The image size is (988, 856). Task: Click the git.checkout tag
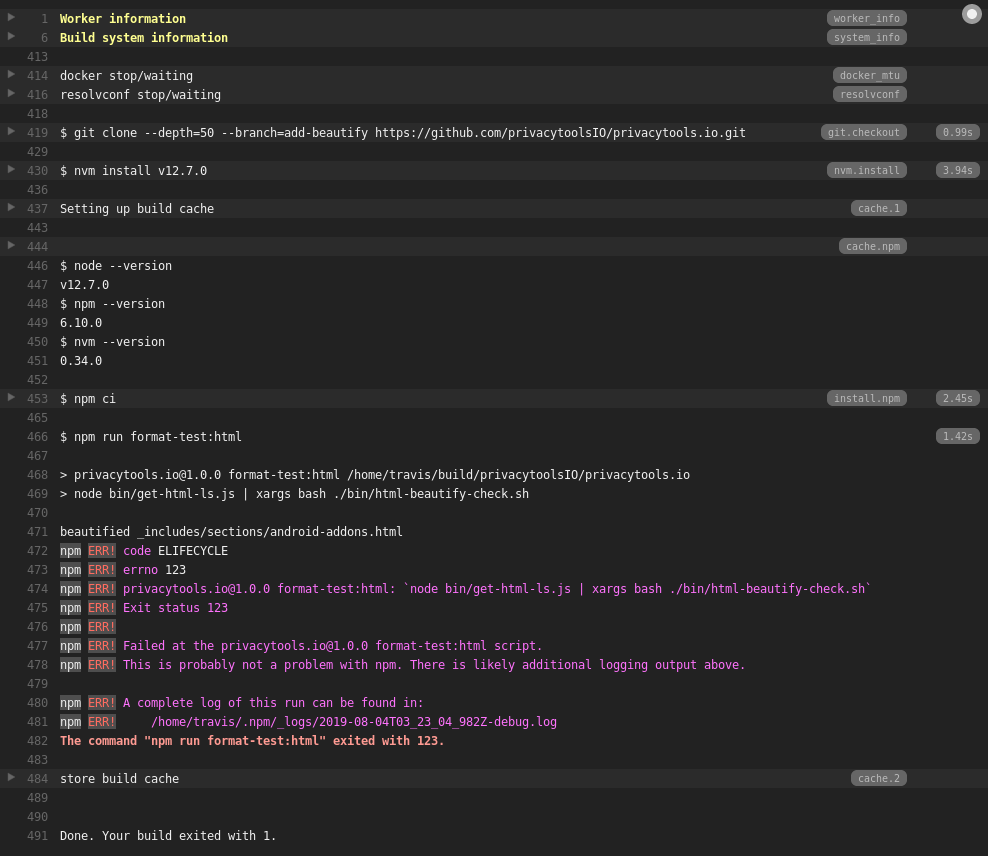pyautogui.click(x=863, y=132)
